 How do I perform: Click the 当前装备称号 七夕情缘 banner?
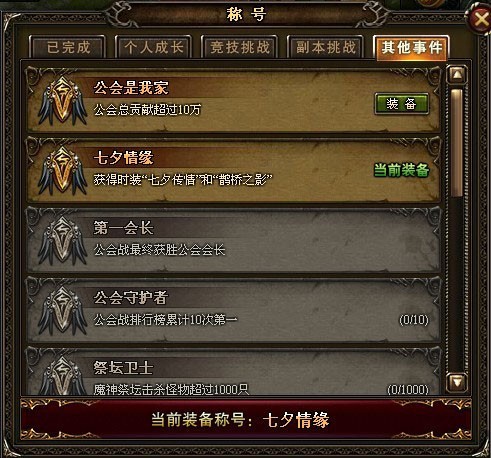[x=246, y=419]
